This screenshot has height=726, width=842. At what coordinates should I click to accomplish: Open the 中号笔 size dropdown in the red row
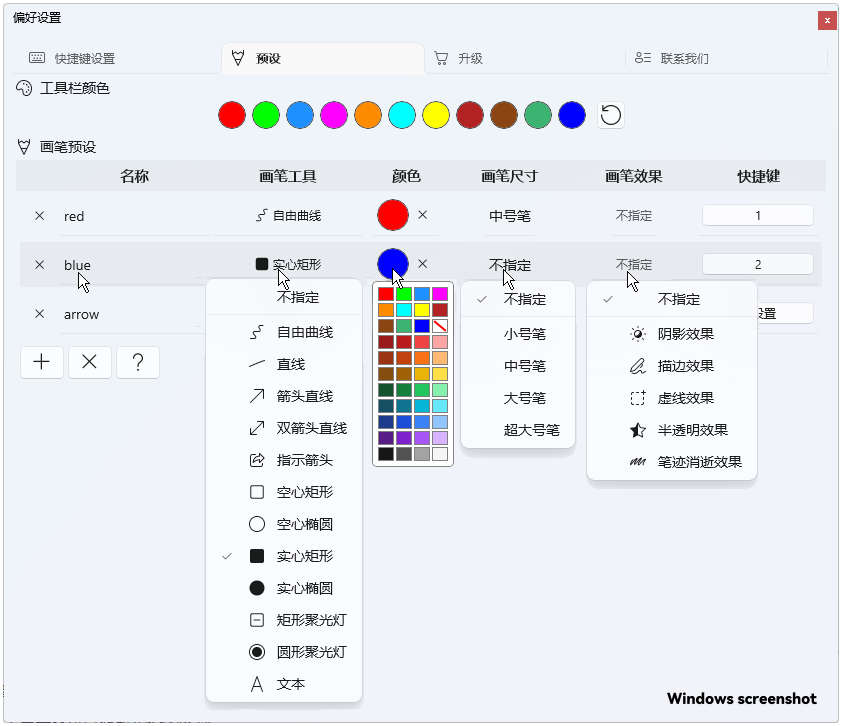pyautogui.click(x=510, y=216)
